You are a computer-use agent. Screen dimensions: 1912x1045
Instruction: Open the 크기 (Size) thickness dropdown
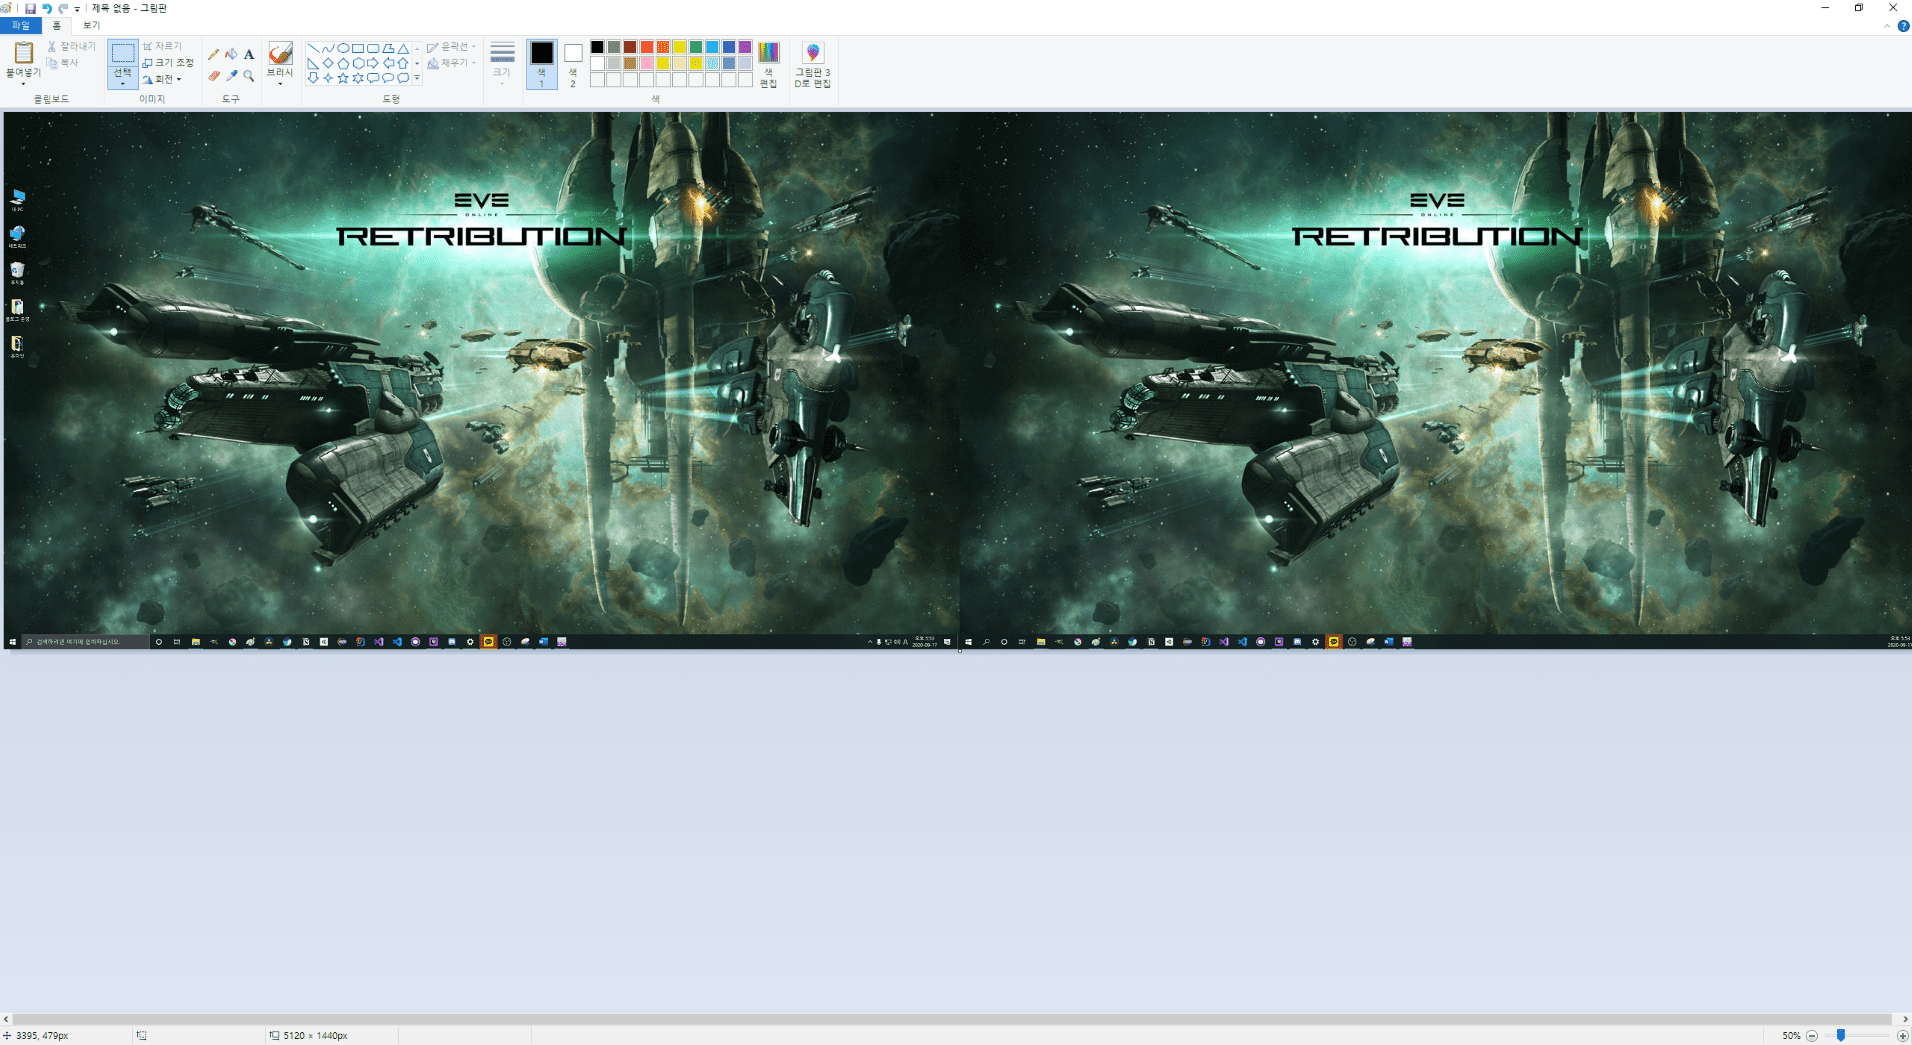coord(502,64)
